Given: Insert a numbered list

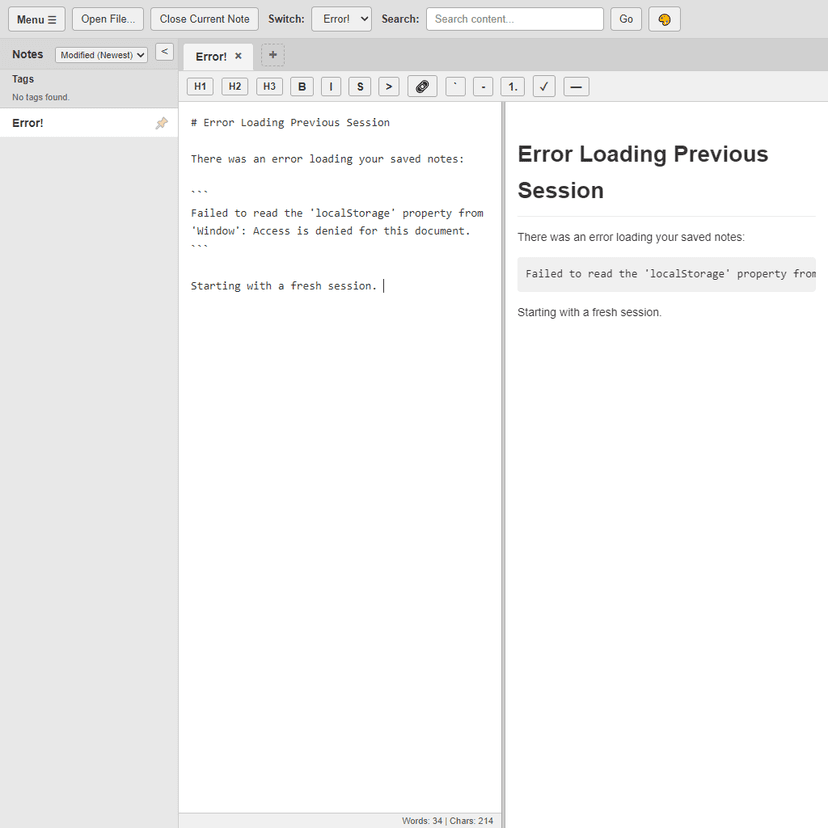Looking at the screenshot, I should click(511, 86).
